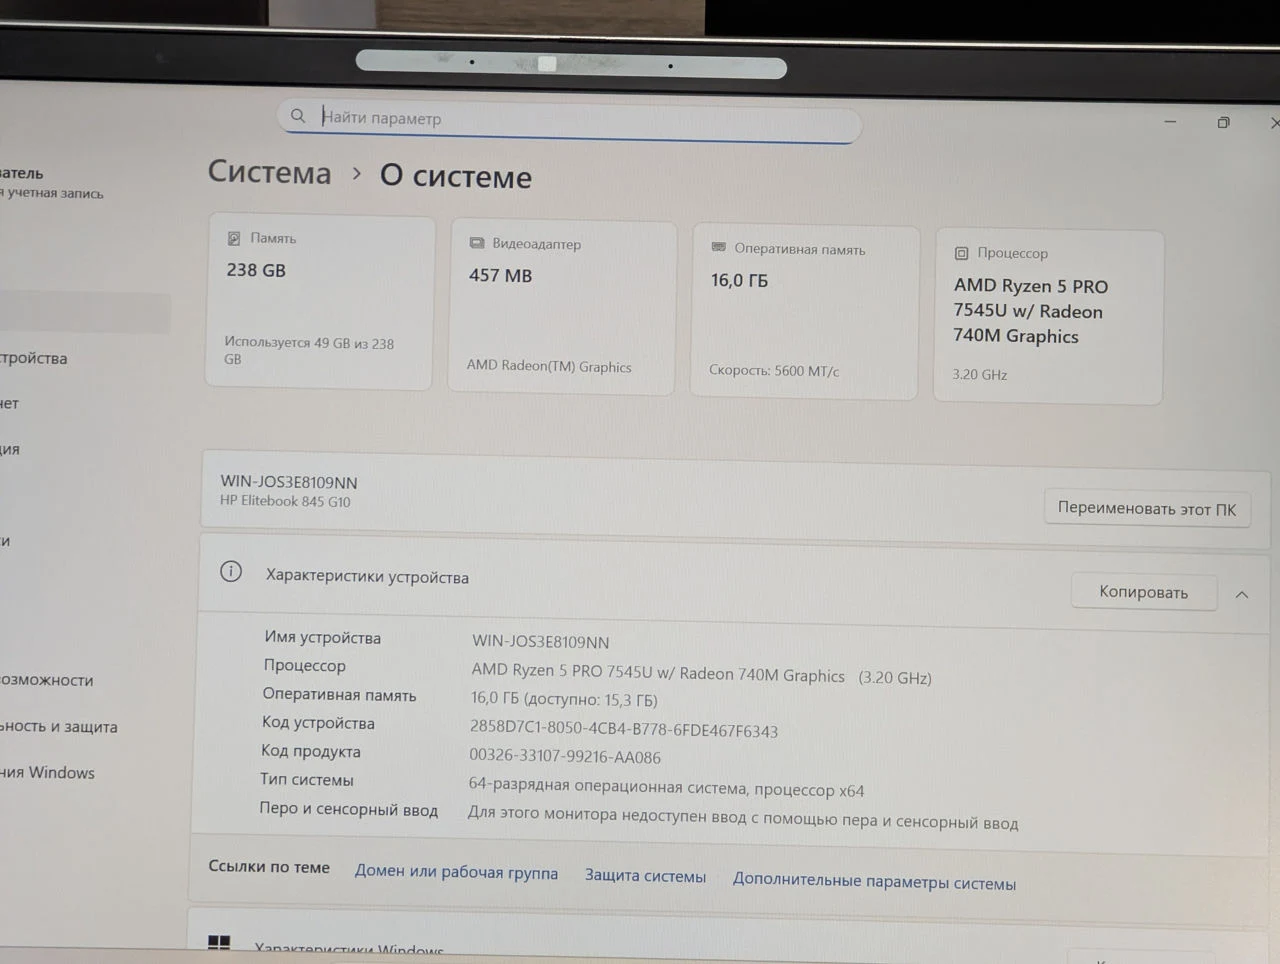Open sidebar item ending "тройства"
The image size is (1280, 964).
(34, 358)
